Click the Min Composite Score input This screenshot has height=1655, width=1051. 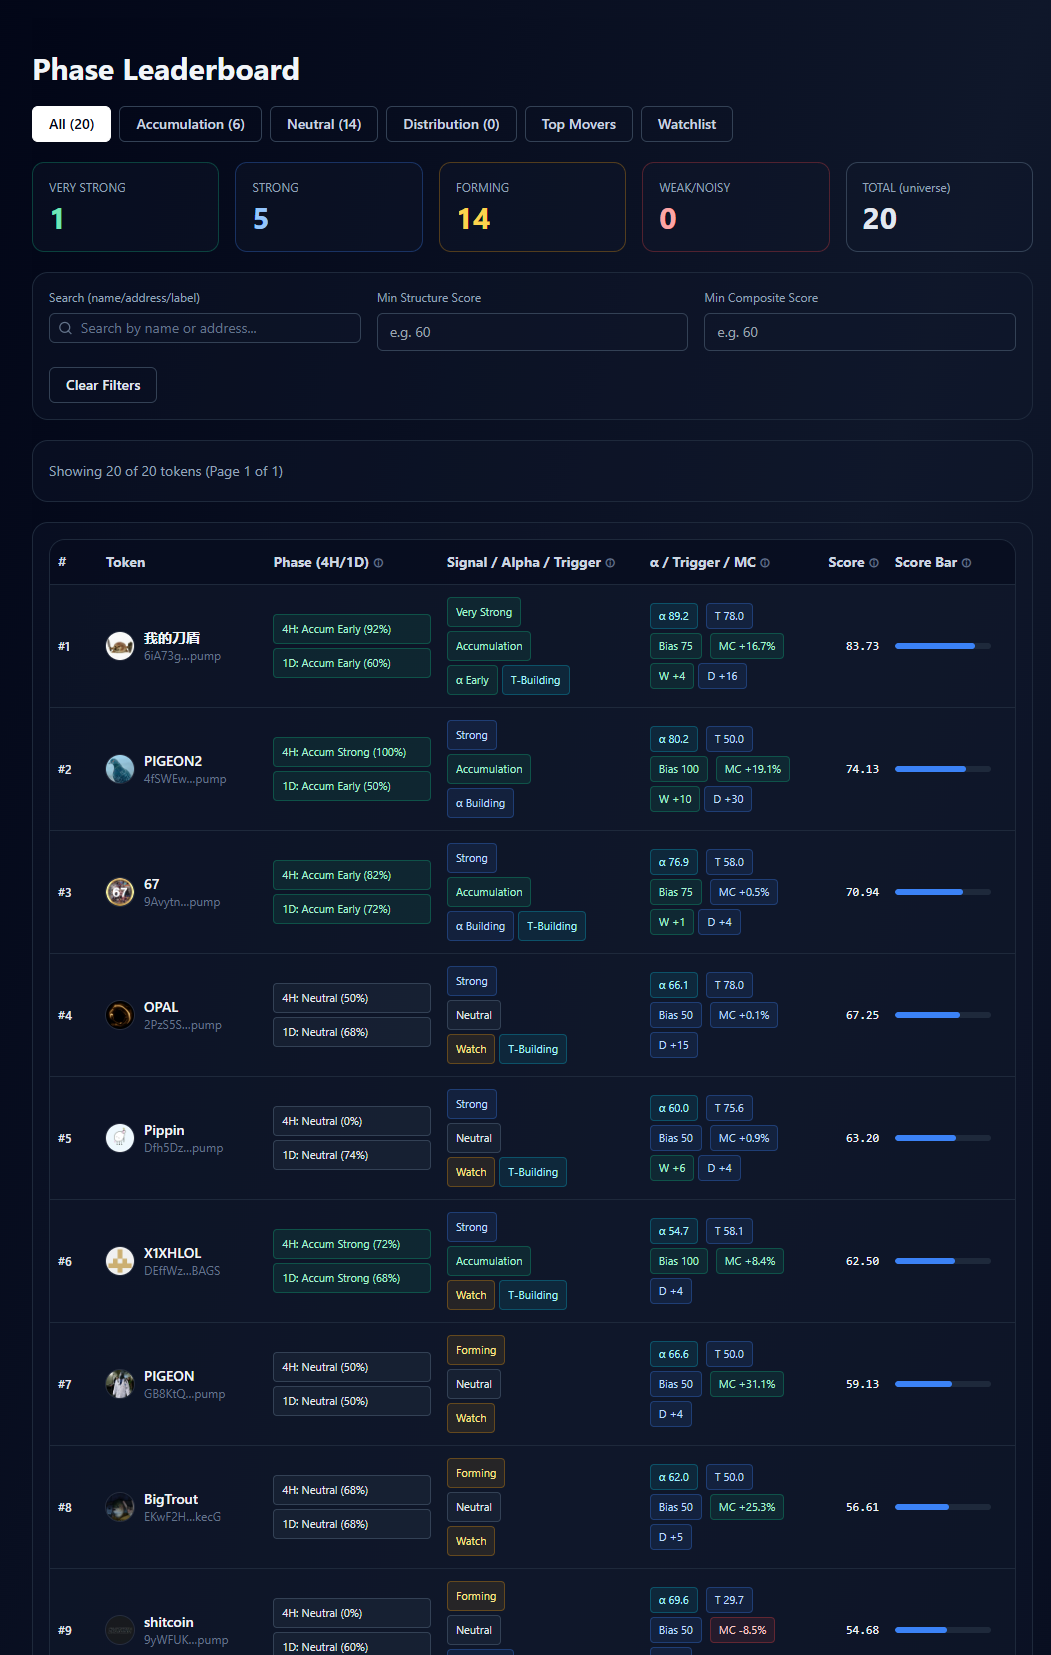tap(860, 332)
